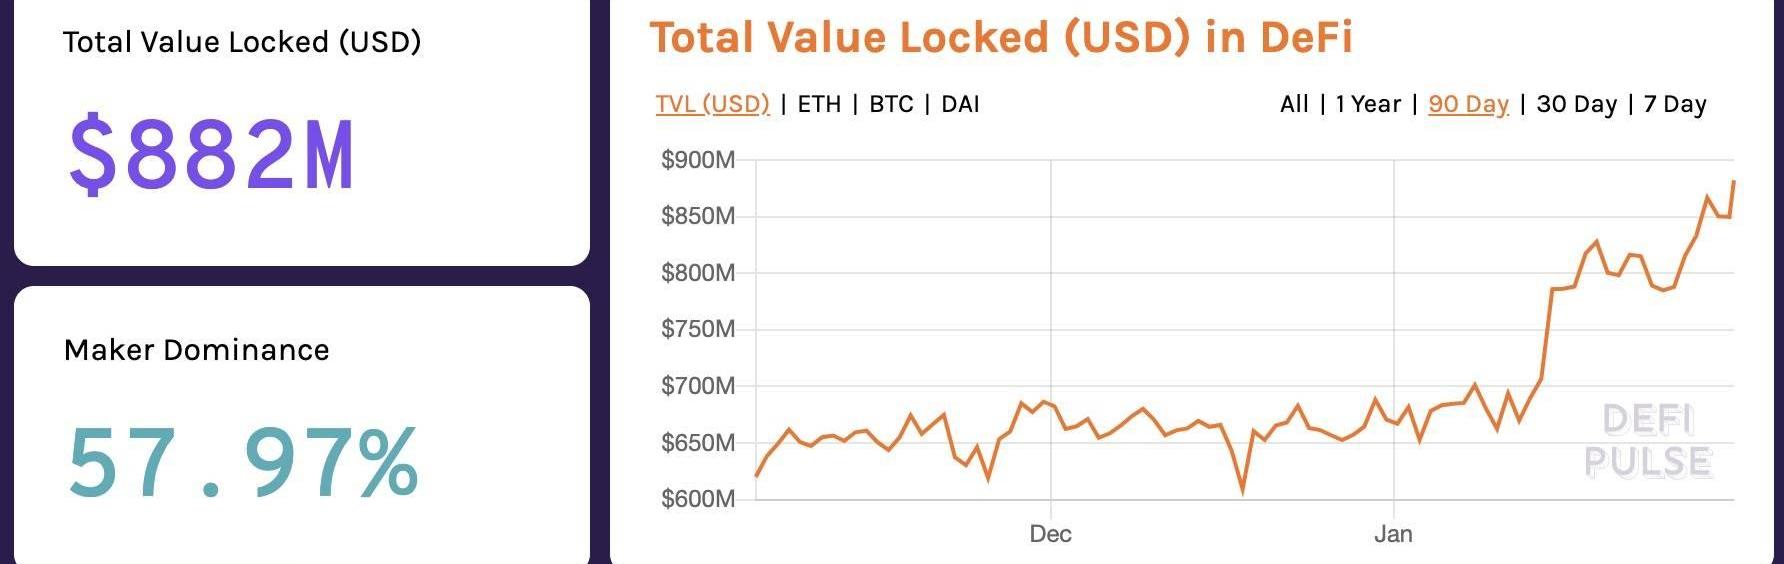The image size is (1784, 564).
Task: Click the $882M total value figure
Action: tap(211, 155)
